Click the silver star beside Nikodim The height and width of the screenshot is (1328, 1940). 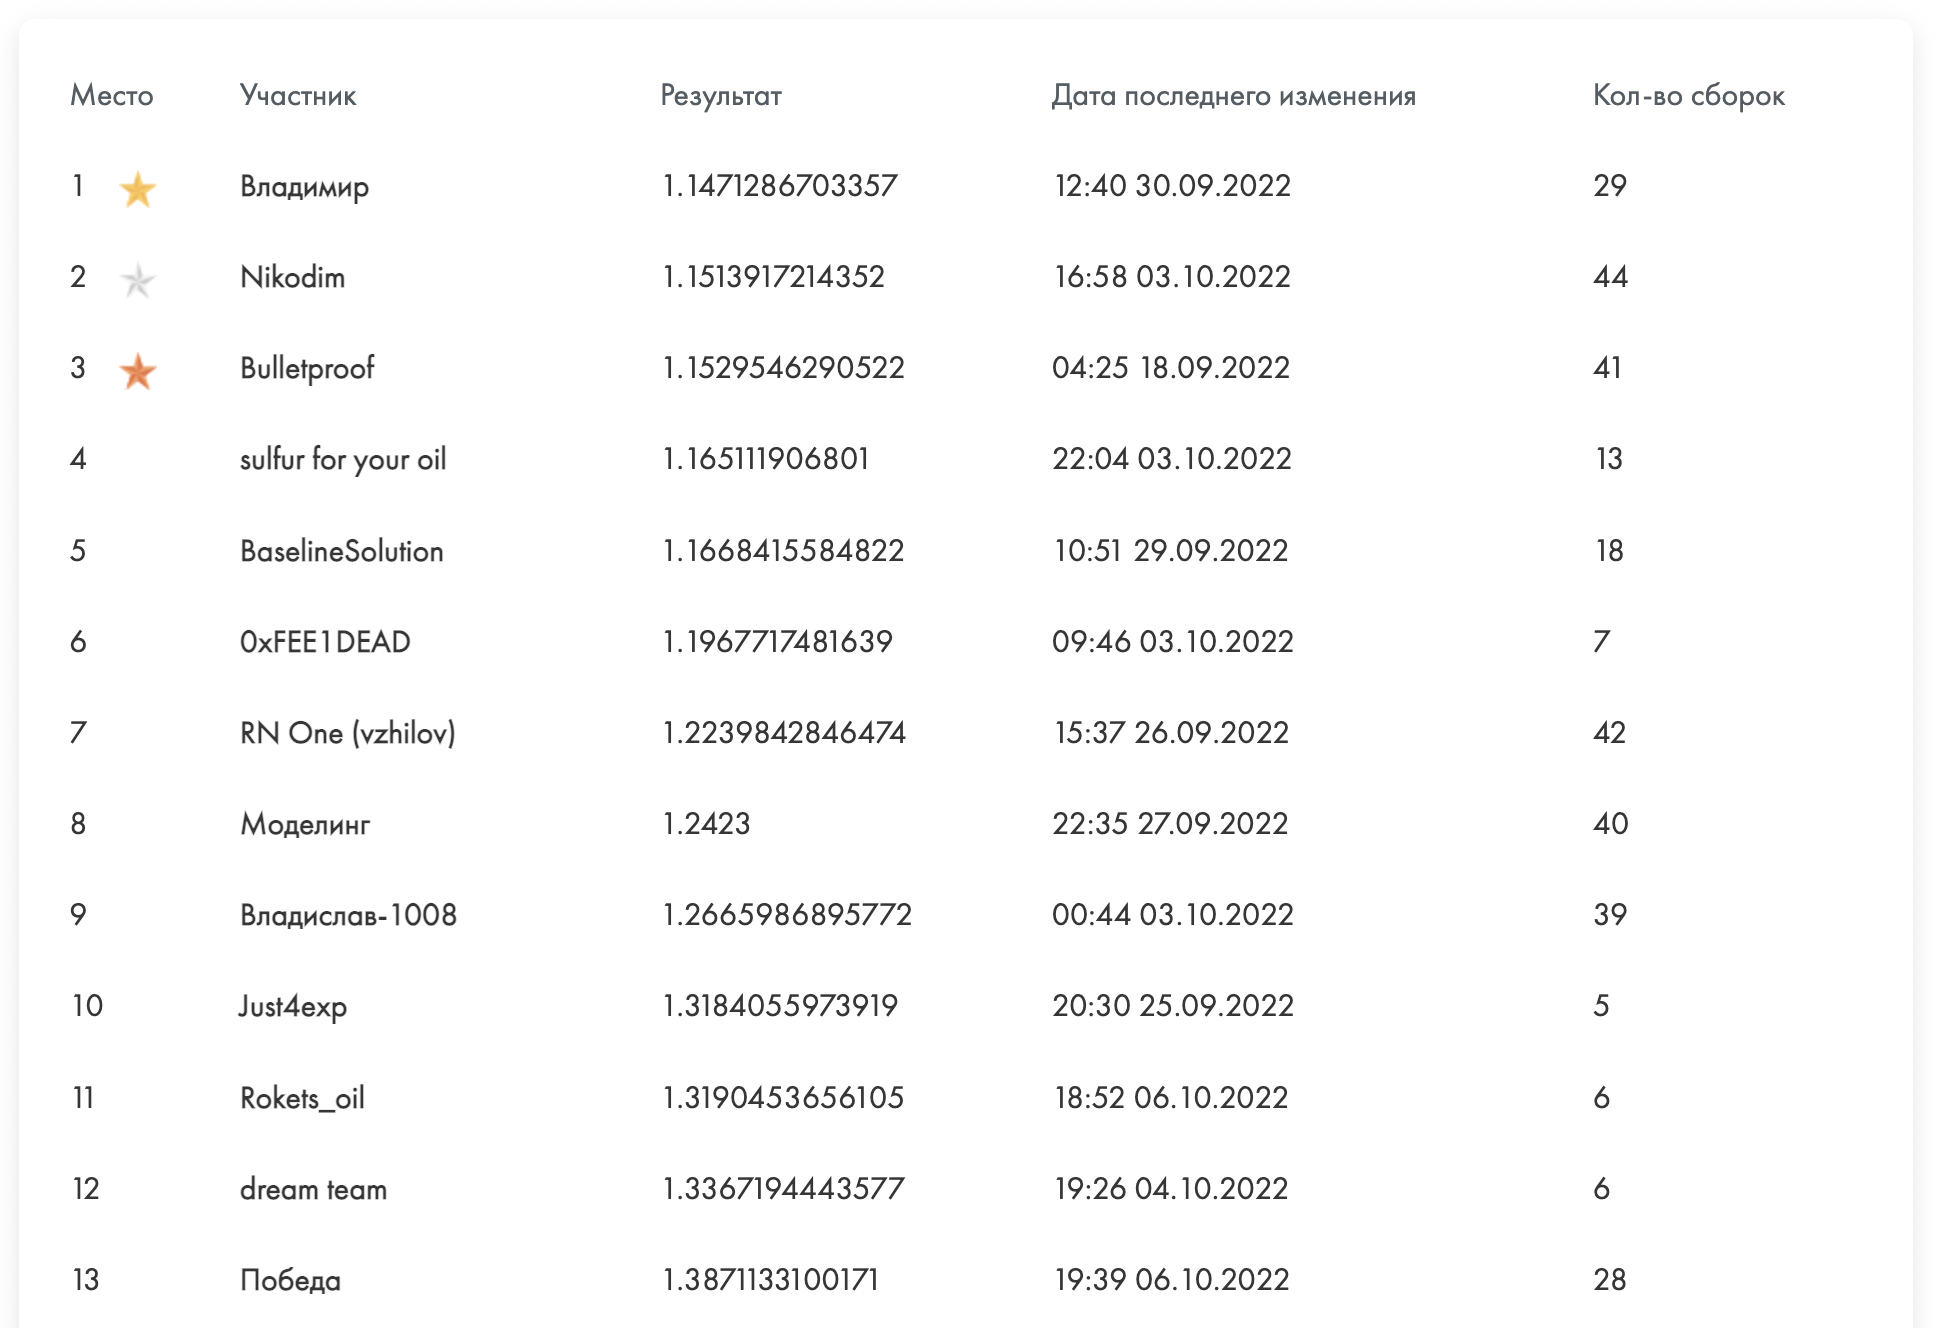point(137,280)
